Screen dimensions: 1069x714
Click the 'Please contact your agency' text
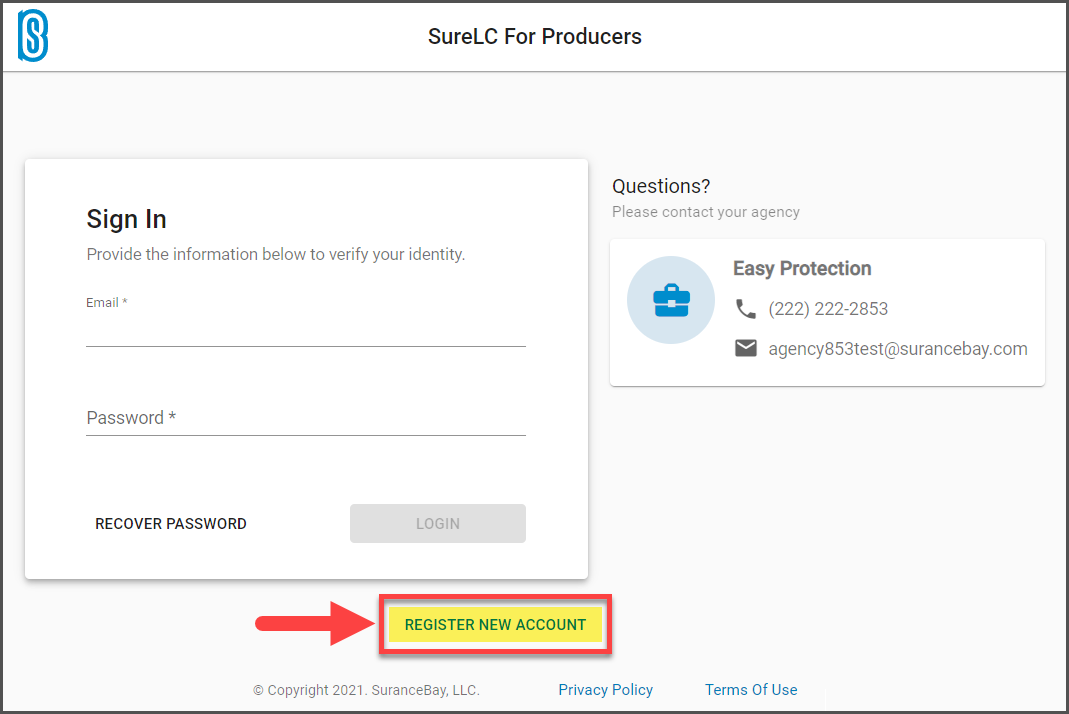[706, 212]
